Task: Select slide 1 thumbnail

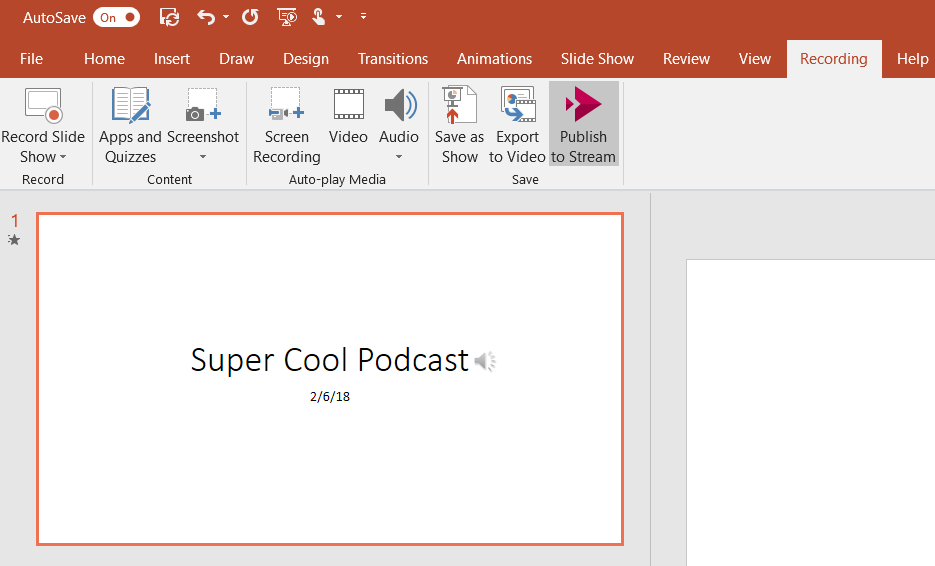Action: pyautogui.click(x=330, y=379)
